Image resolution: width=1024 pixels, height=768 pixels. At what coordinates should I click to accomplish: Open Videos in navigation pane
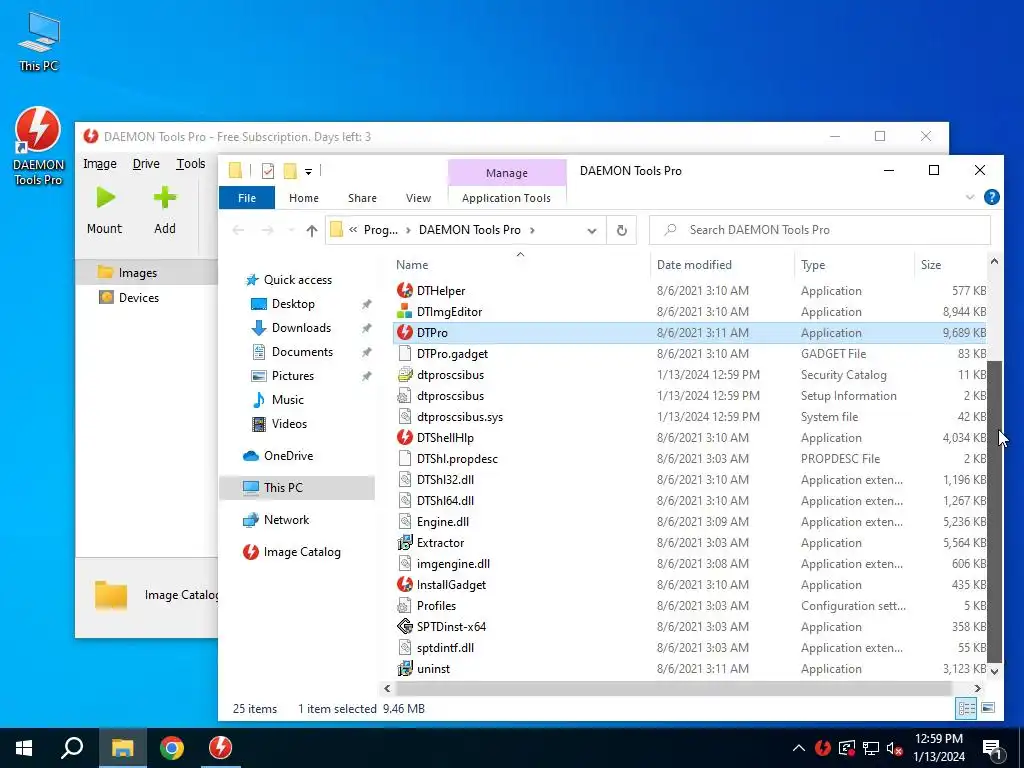[x=289, y=424]
